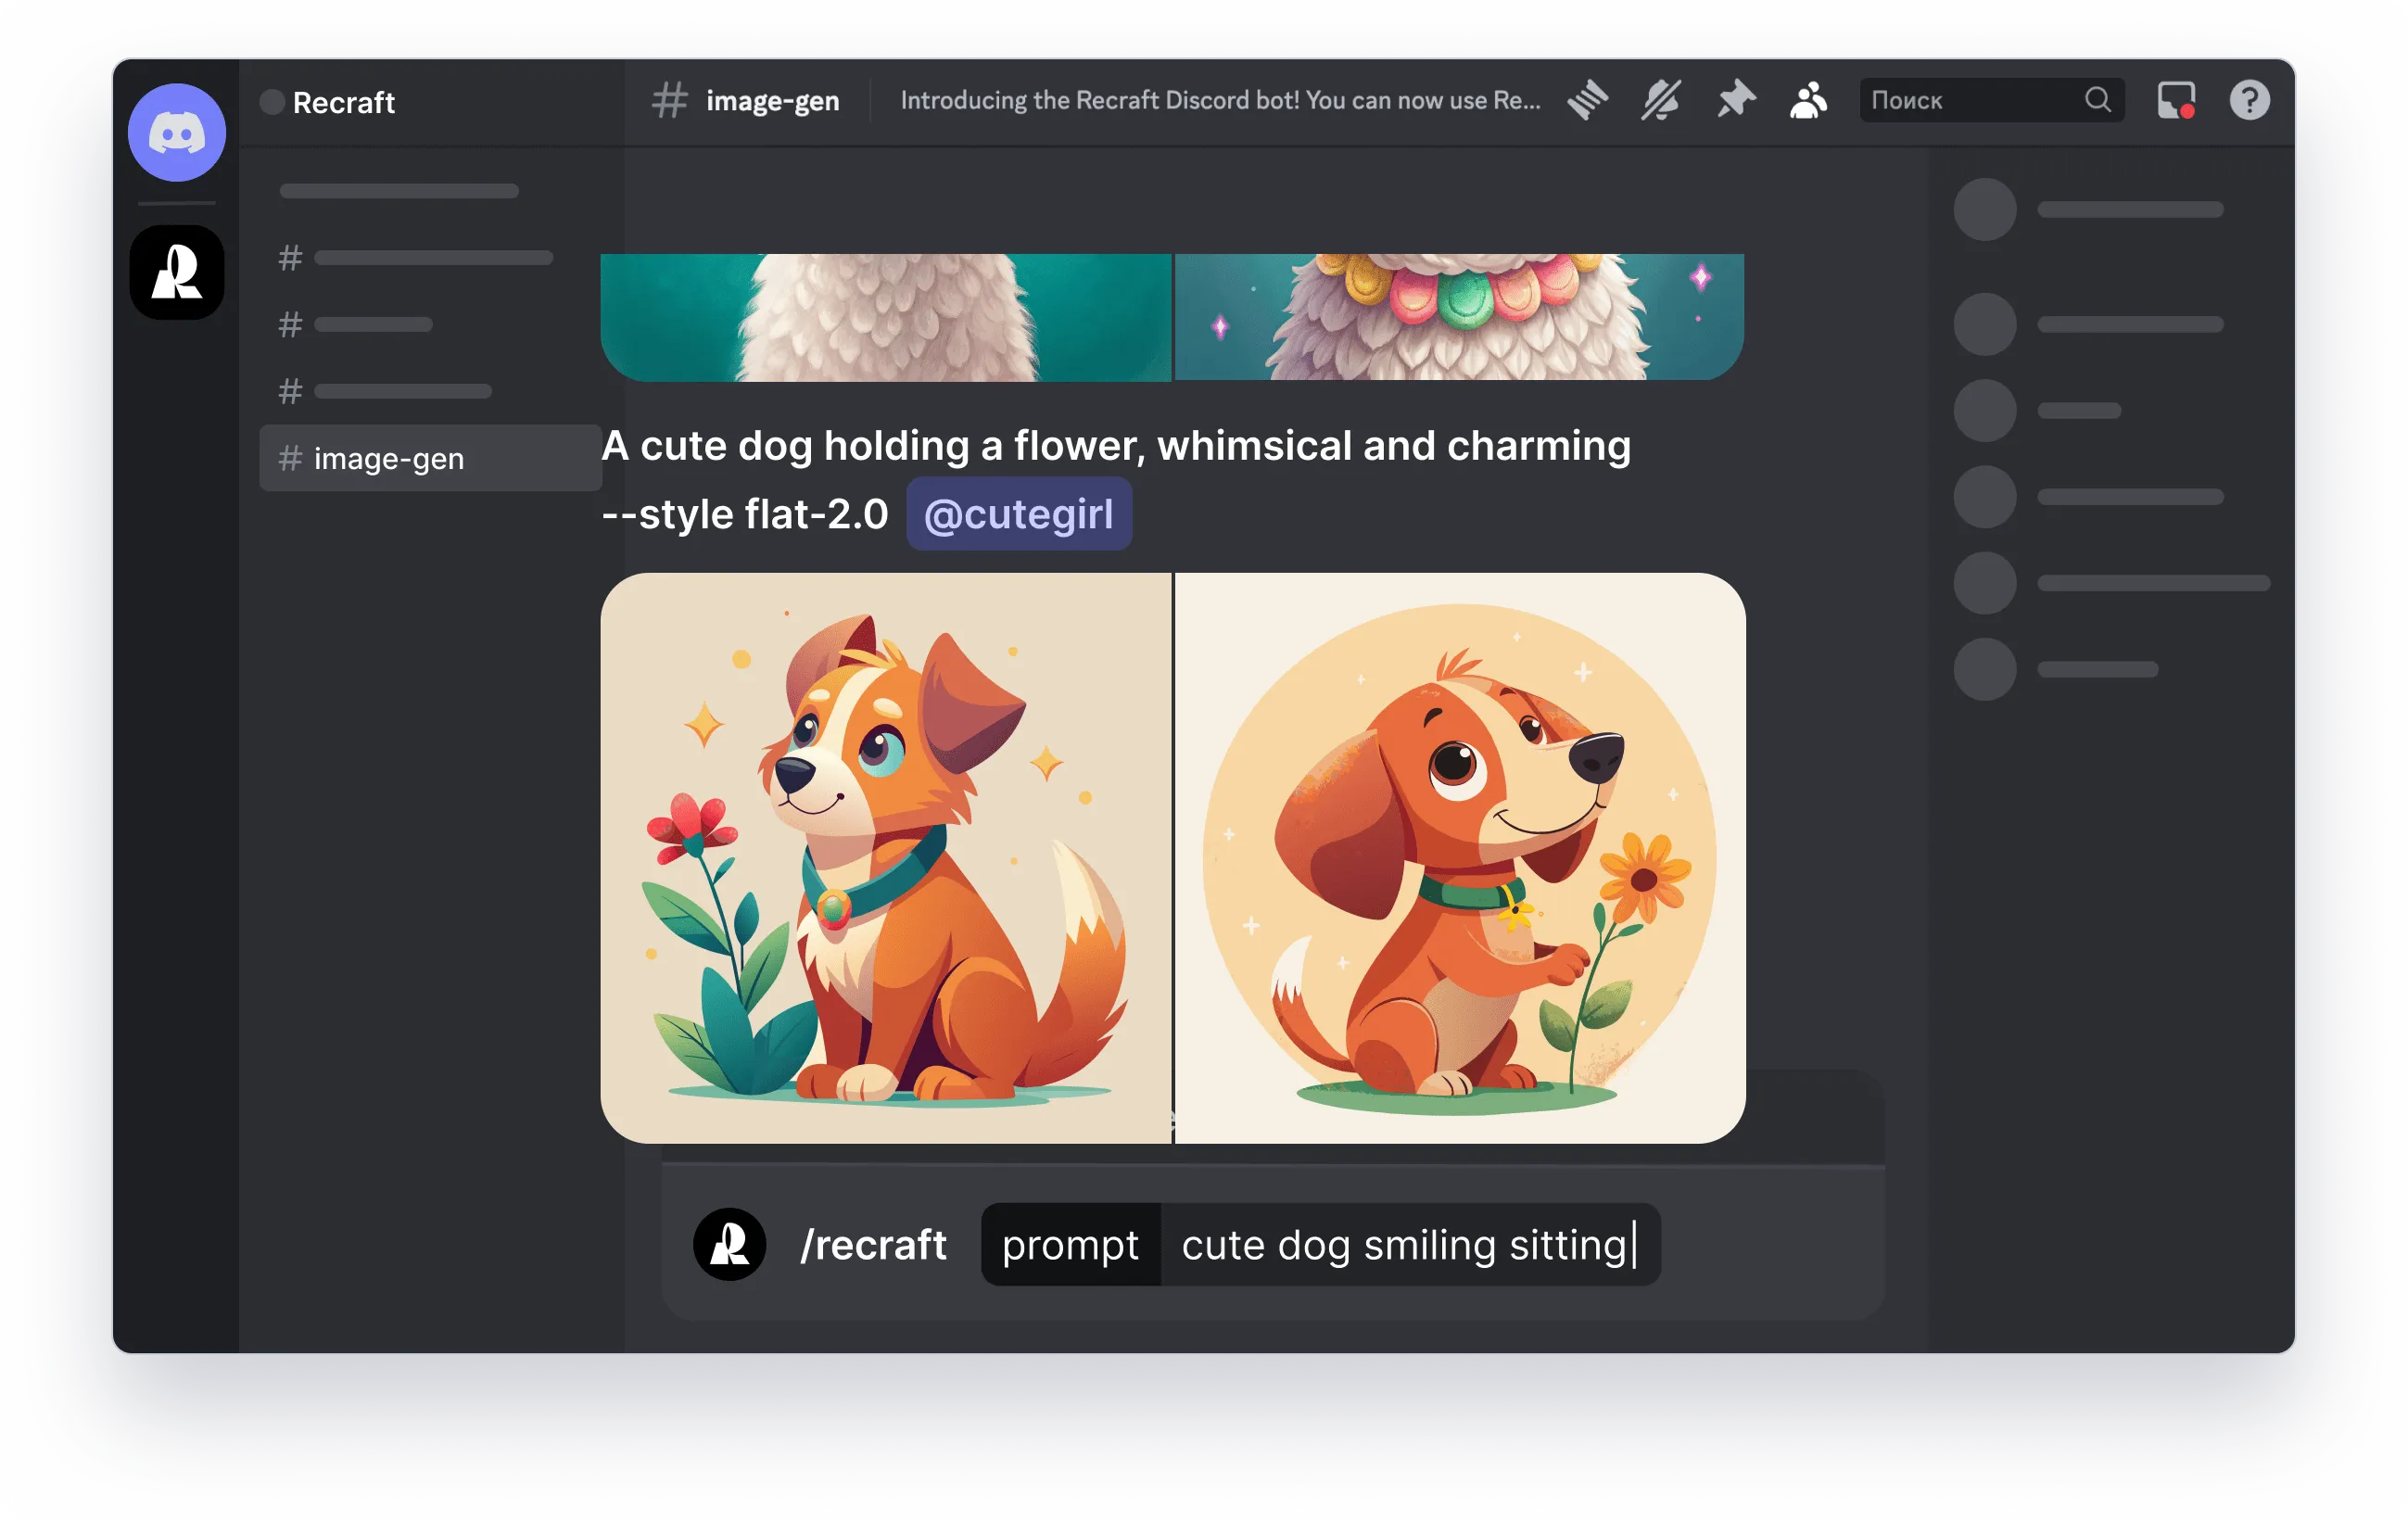This screenshot has width=2408, height=1521.
Task: Click the search magnifier icon
Action: pos(2098,100)
